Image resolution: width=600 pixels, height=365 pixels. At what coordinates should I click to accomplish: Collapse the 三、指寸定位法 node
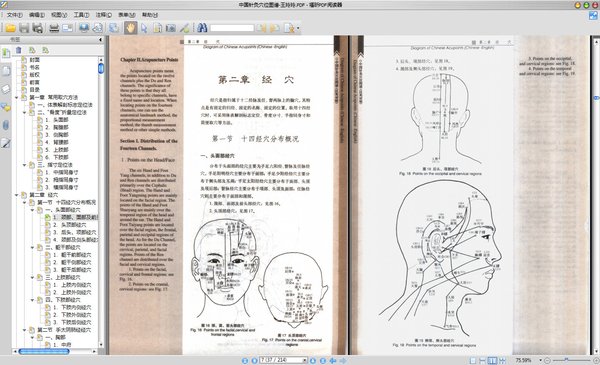24,165
